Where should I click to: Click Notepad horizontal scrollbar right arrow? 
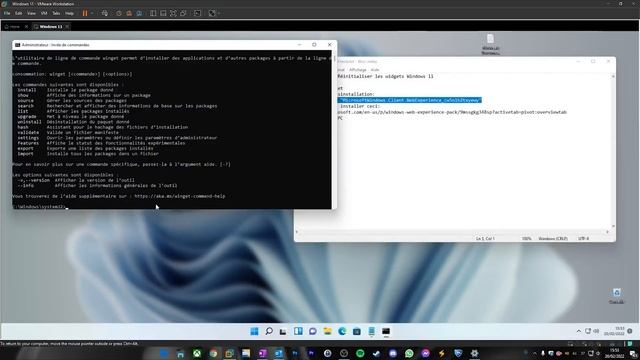(x=607, y=232)
